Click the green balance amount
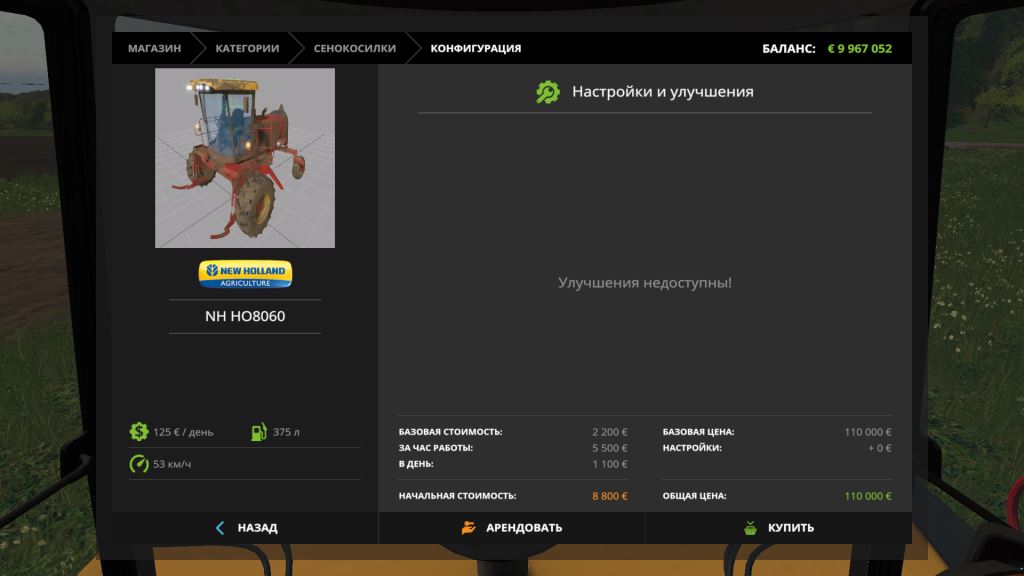 [x=859, y=48]
